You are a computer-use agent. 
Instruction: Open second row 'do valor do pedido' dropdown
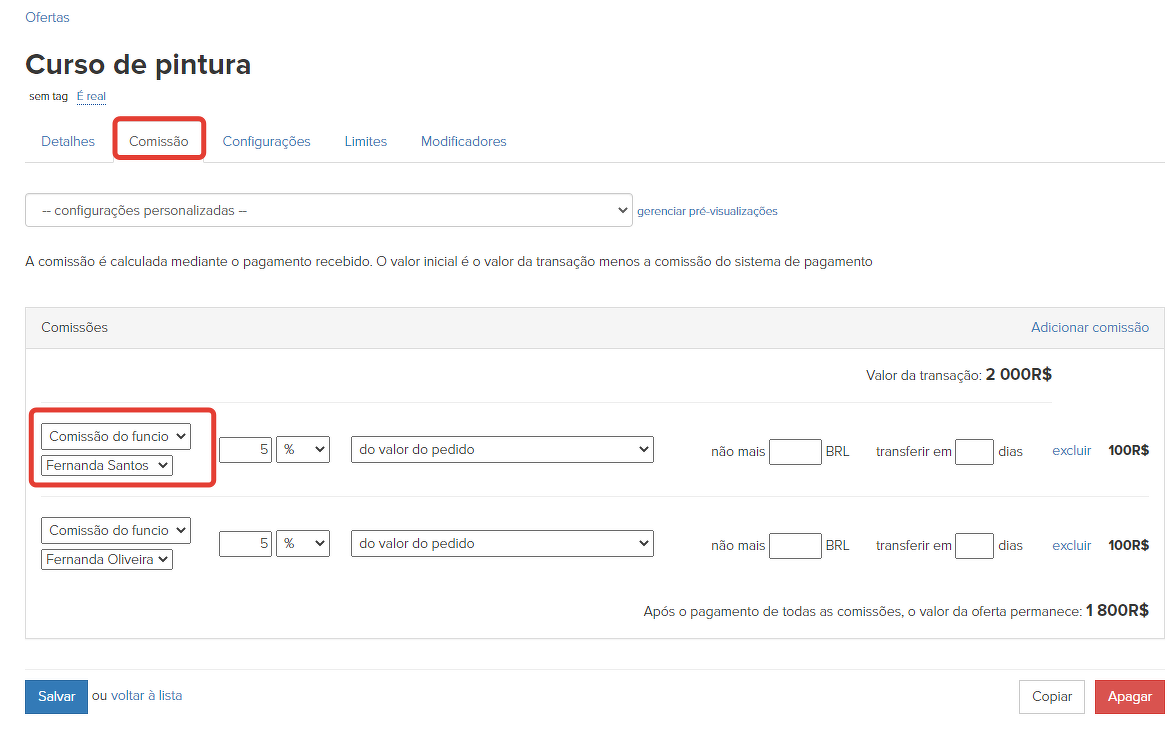pyautogui.click(x=502, y=544)
